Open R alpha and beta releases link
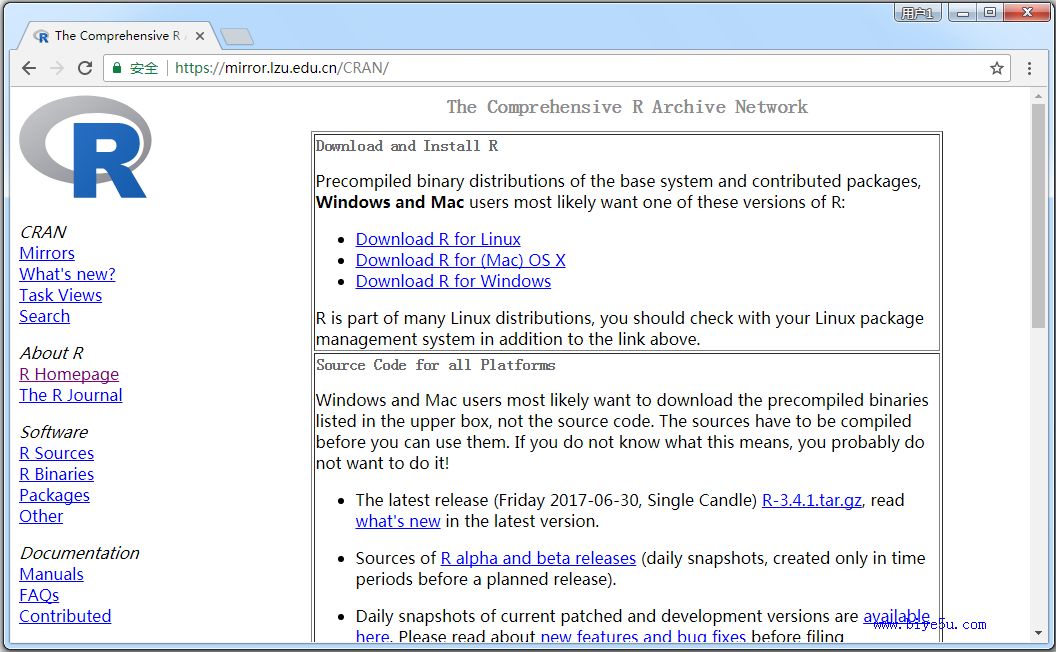The image size is (1056, 652). [538, 558]
